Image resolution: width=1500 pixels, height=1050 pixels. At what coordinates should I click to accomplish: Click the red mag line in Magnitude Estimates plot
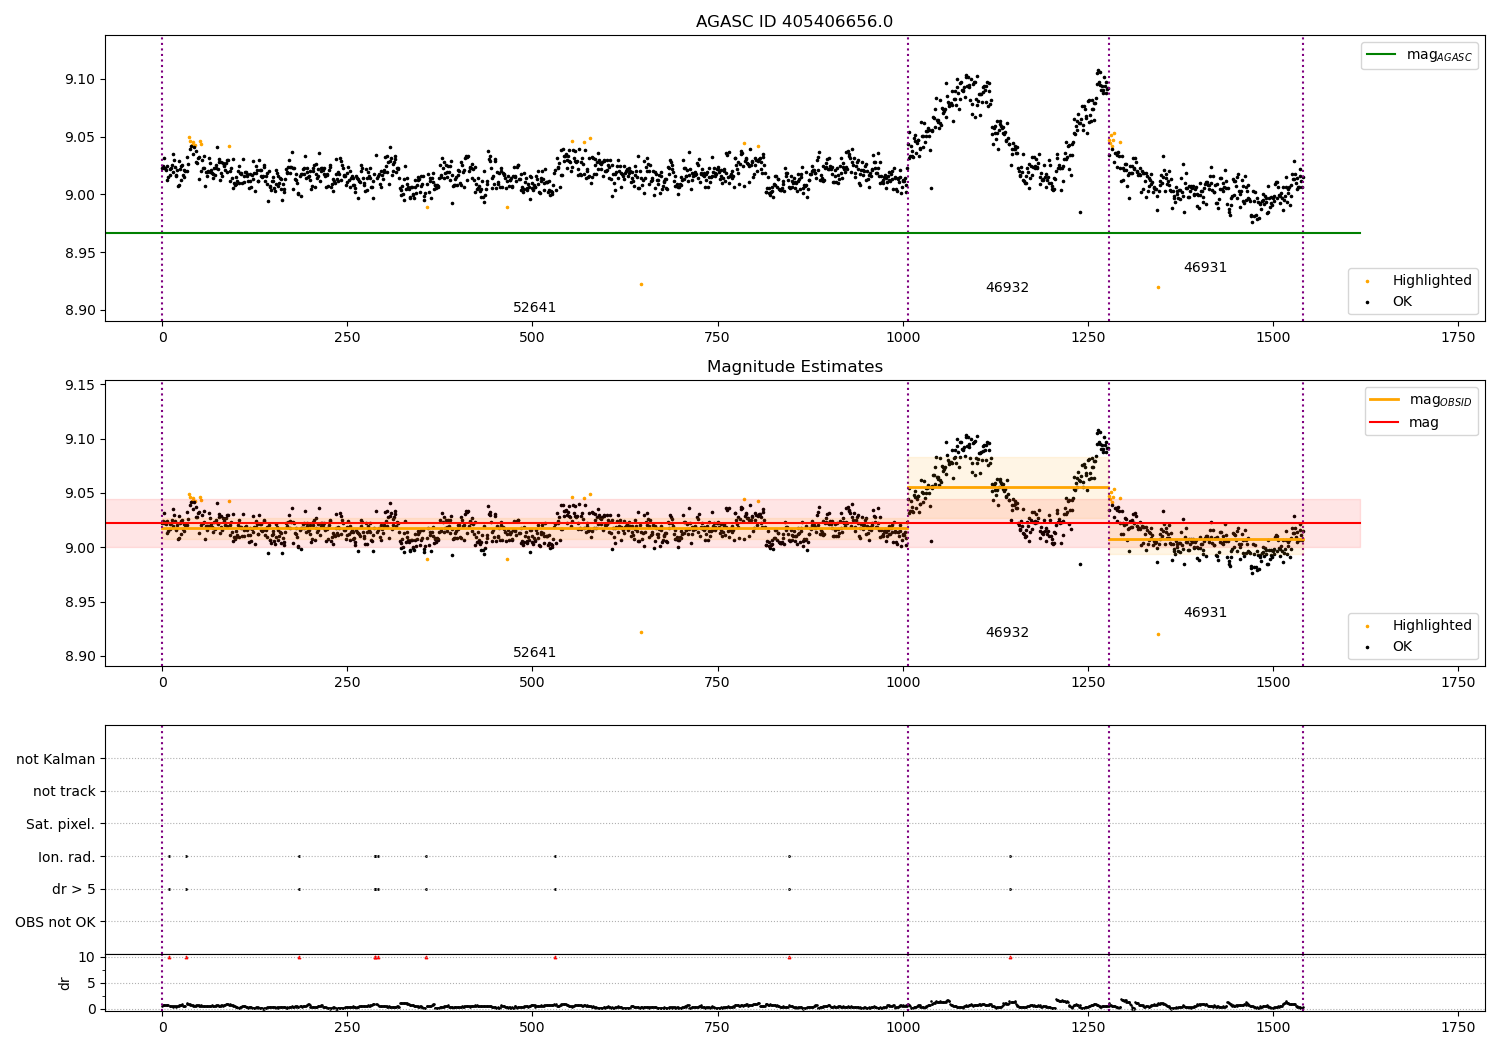pyautogui.click(x=733, y=523)
